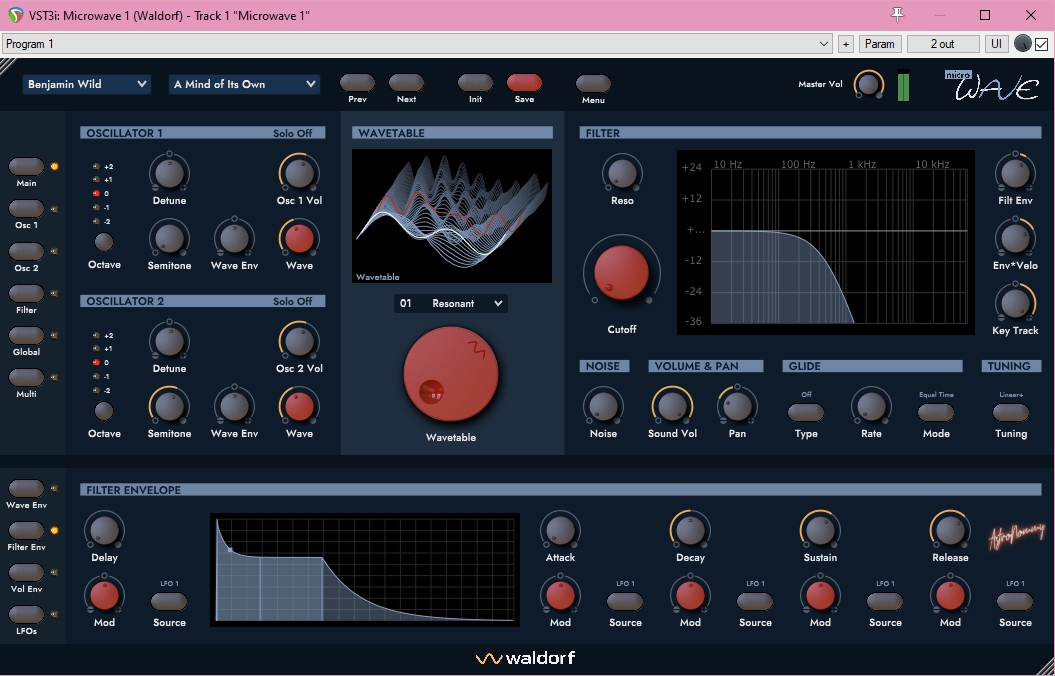Open the plugin Menu button
The height and width of the screenshot is (676, 1055).
pos(593,83)
